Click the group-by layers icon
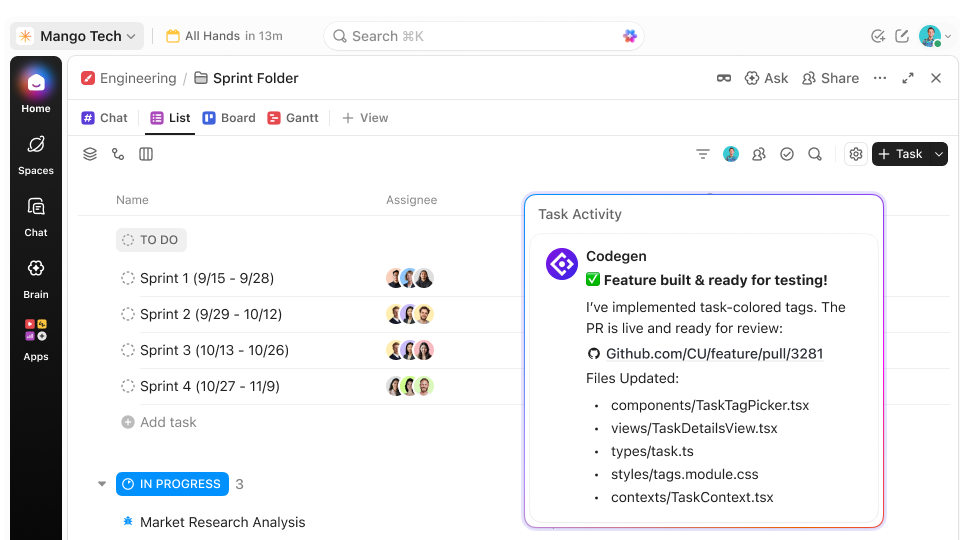The width and height of the screenshot is (960, 540). click(90, 154)
